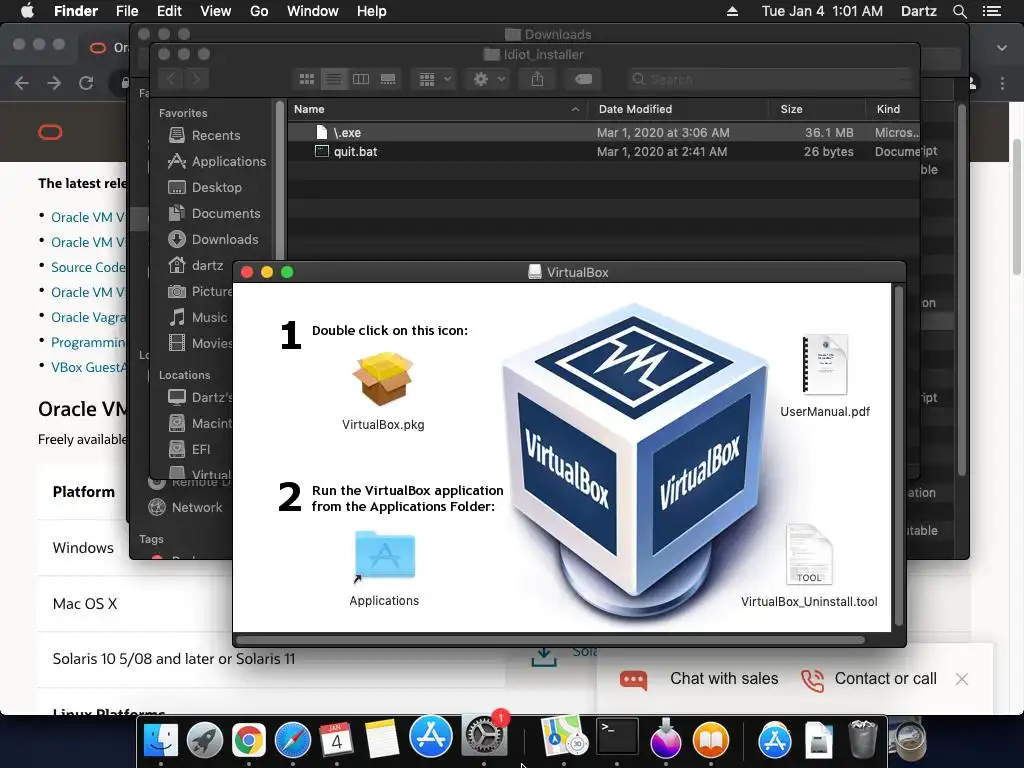Open Notification Center list icon

click(x=992, y=11)
